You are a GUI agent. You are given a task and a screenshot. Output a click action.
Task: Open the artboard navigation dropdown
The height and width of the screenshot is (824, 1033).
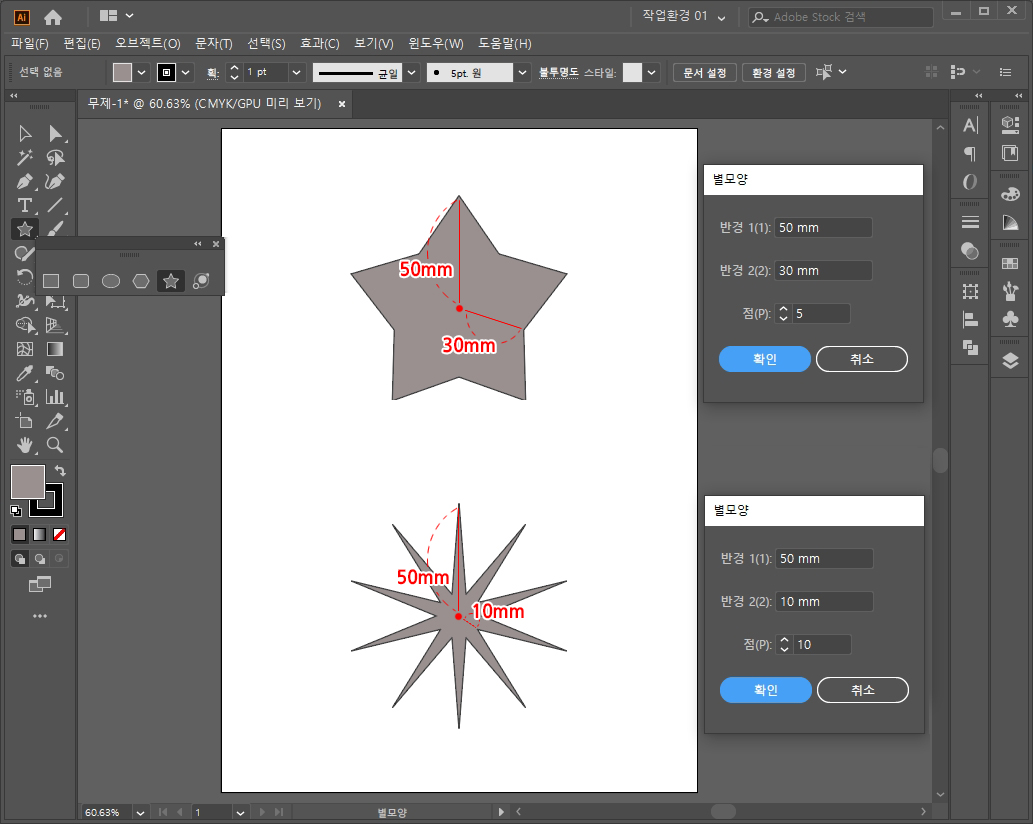(x=240, y=812)
